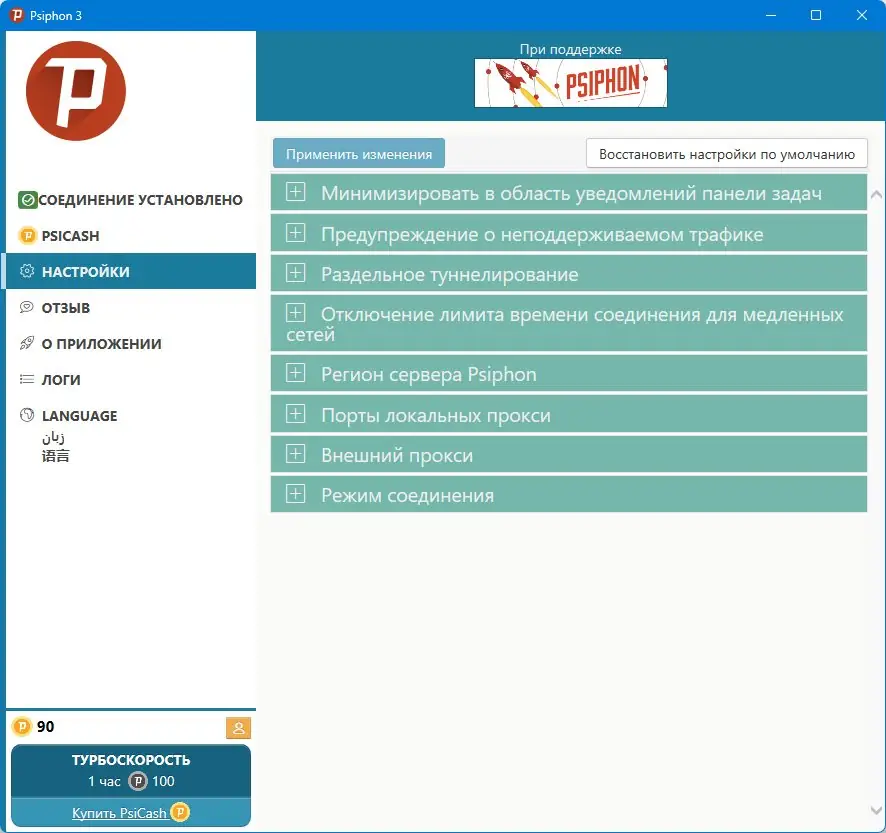
Task: Click Восстановить настройки по умолчанию button
Action: click(x=727, y=154)
